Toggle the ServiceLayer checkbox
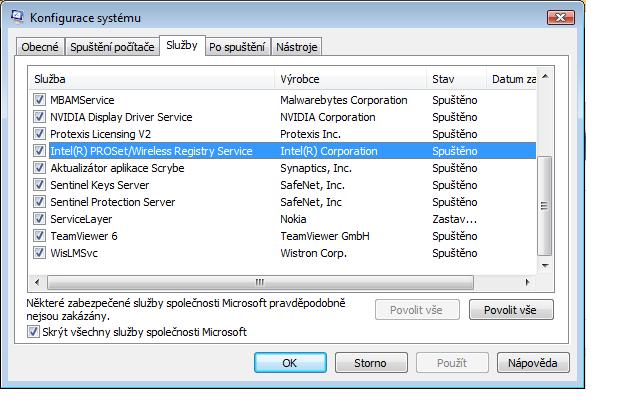The width and height of the screenshot is (640, 400). 39,219
